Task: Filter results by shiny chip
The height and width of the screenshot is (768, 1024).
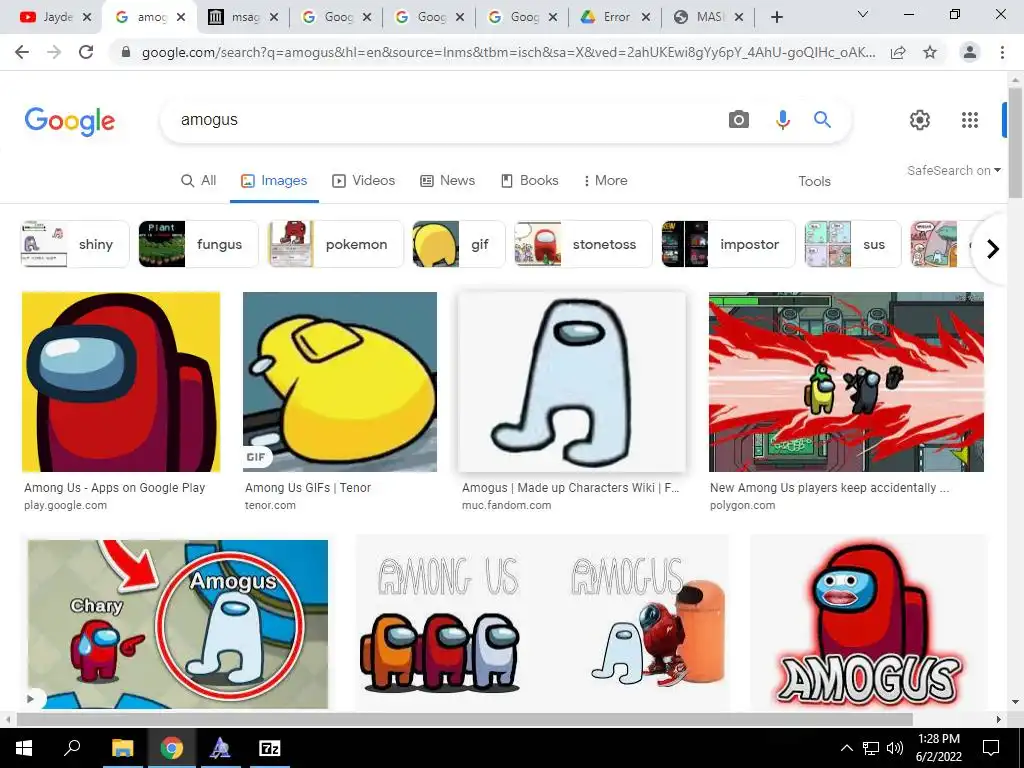Action: coord(75,244)
